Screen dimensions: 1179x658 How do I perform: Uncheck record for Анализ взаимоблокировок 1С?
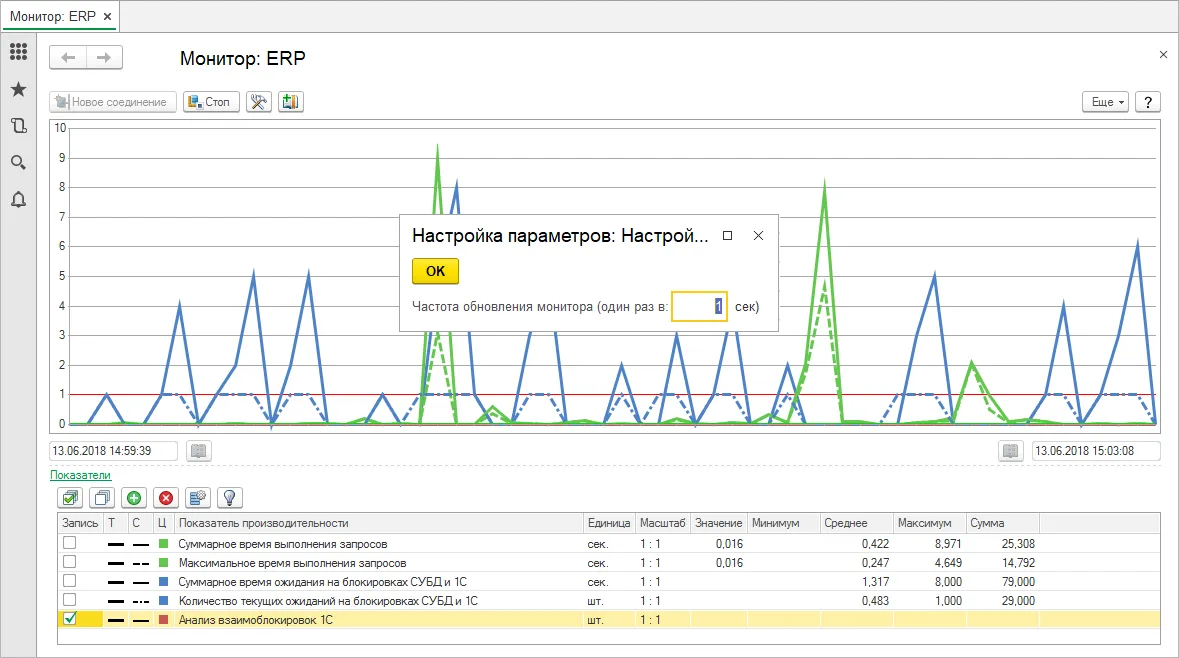pos(69,619)
